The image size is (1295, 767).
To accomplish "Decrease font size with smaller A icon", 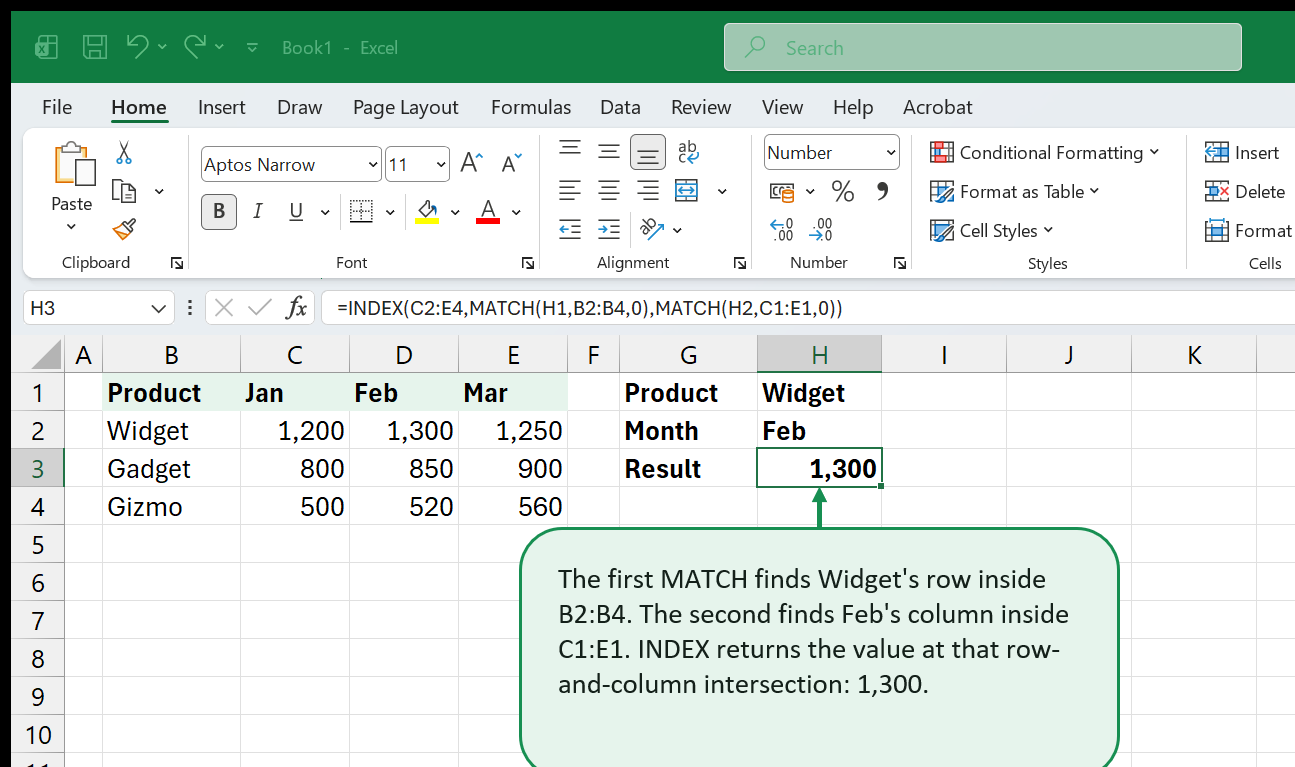I will [510, 164].
